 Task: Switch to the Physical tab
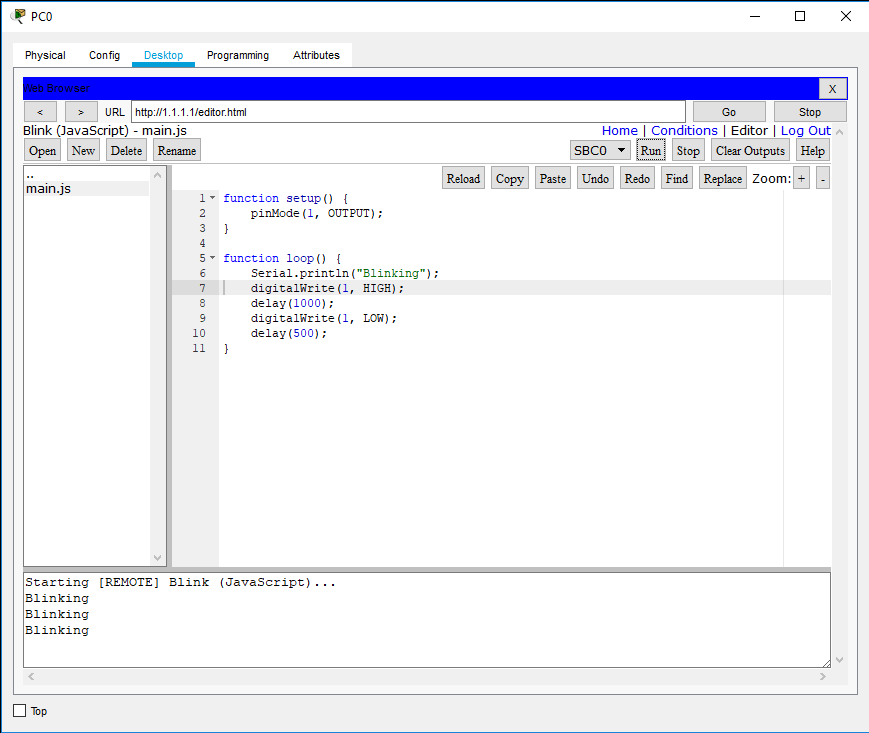click(x=44, y=55)
